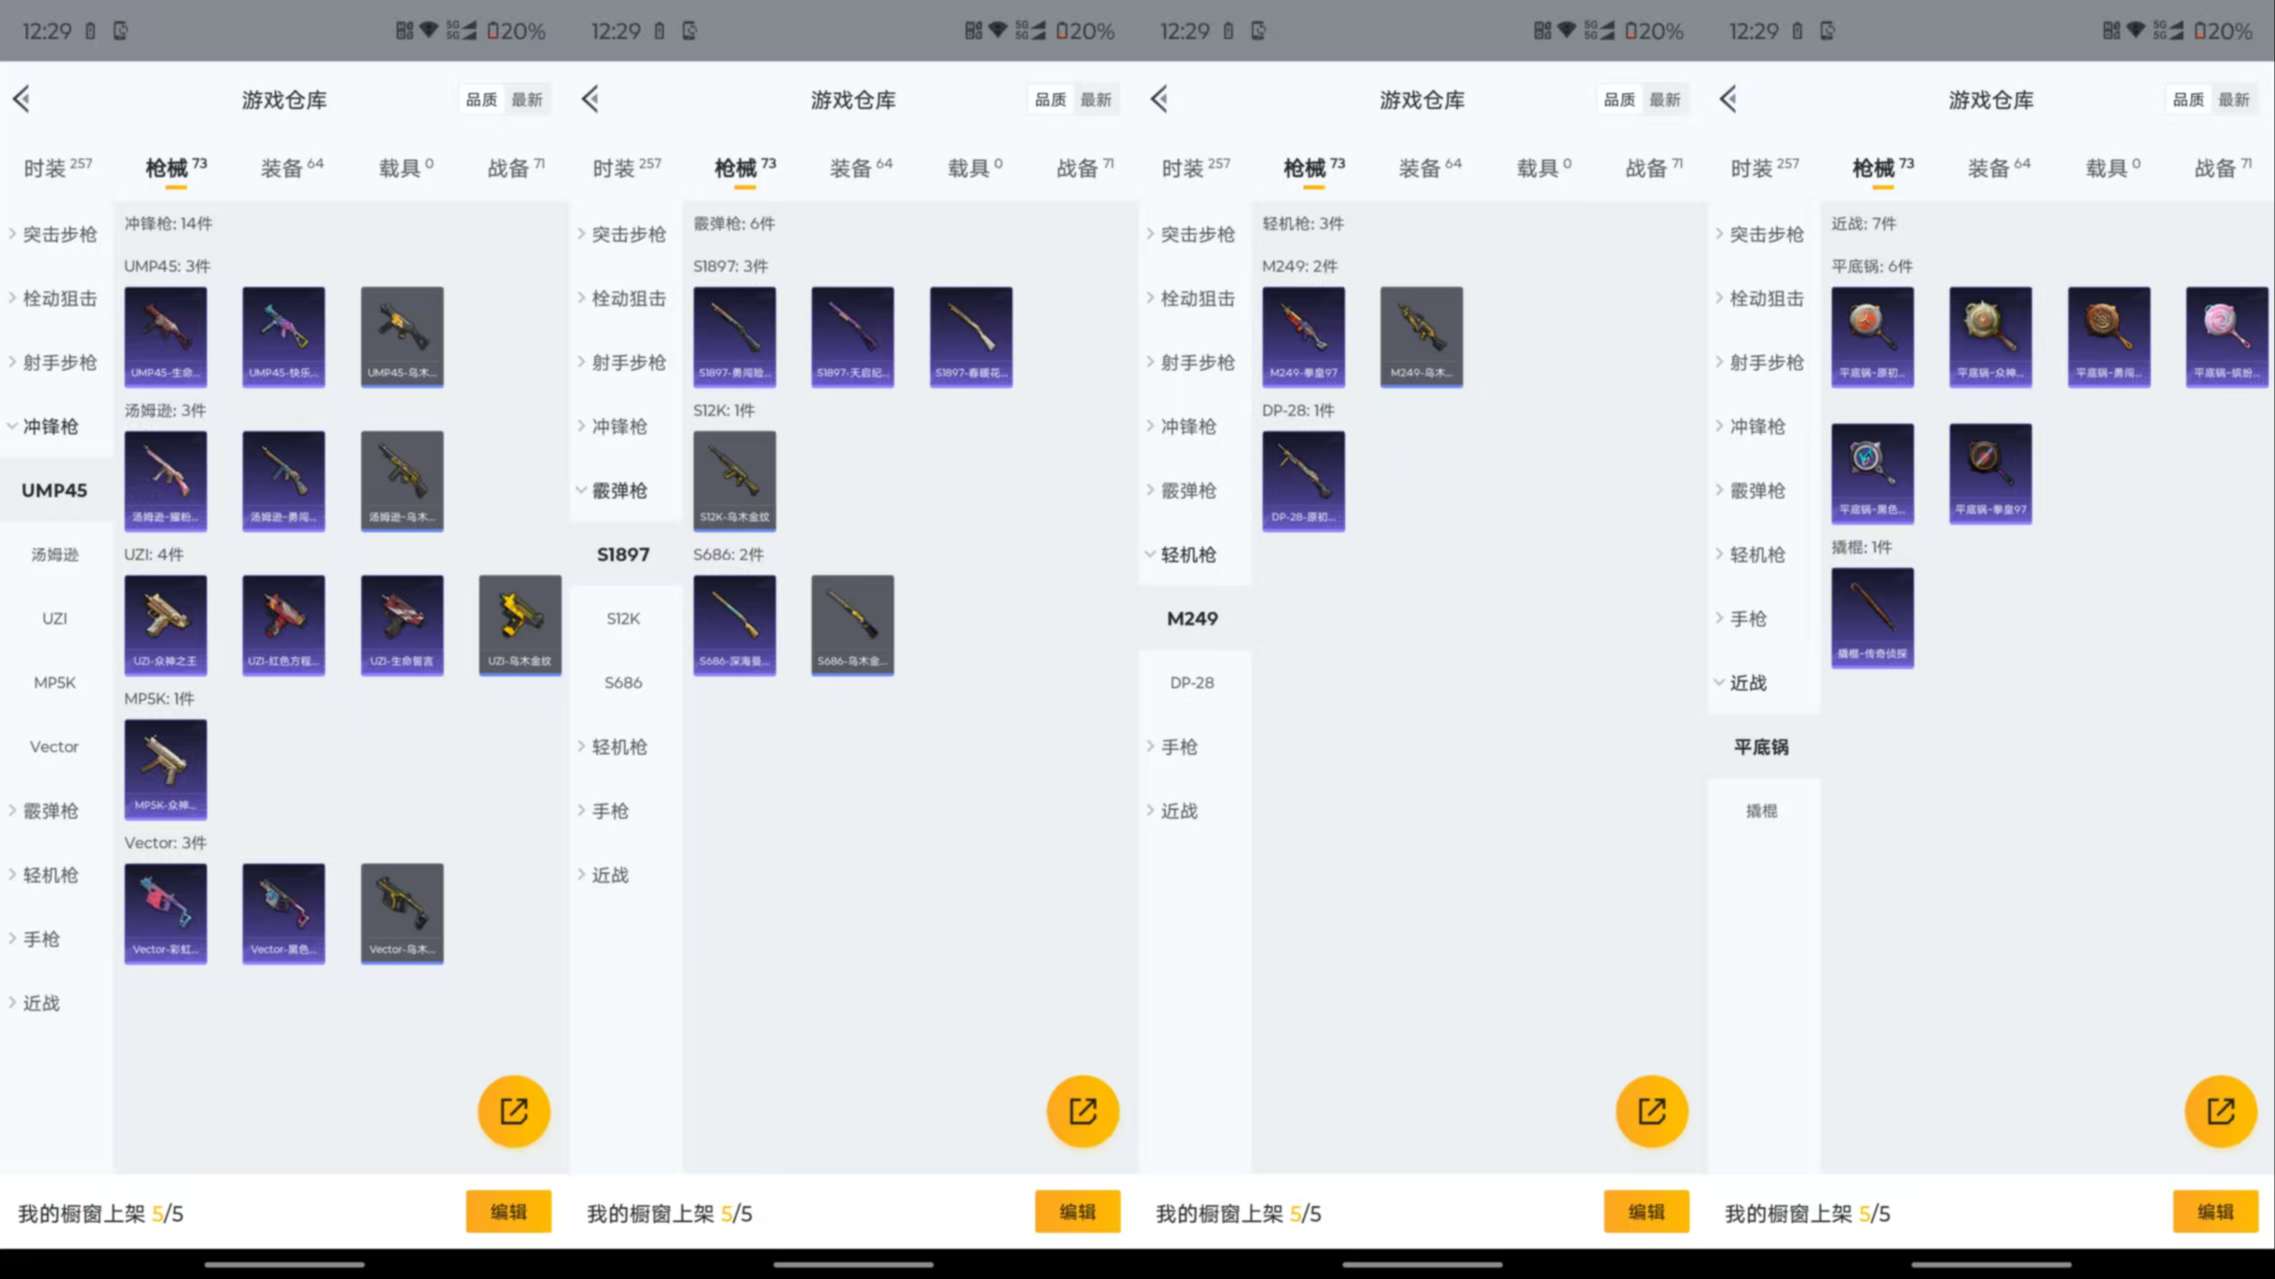Viewport: 2275px width, 1279px height.
Task: Tap the back arrow on the 游戏仓库 page
Action: point(22,98)
